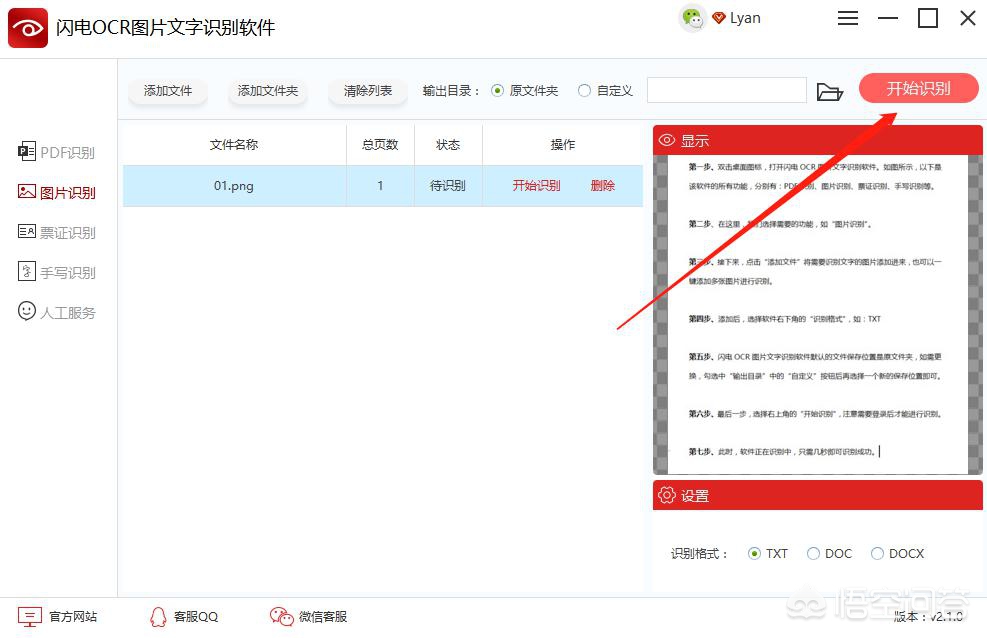Delete 01.png using the 删除 link

click(x=603, y=186)
